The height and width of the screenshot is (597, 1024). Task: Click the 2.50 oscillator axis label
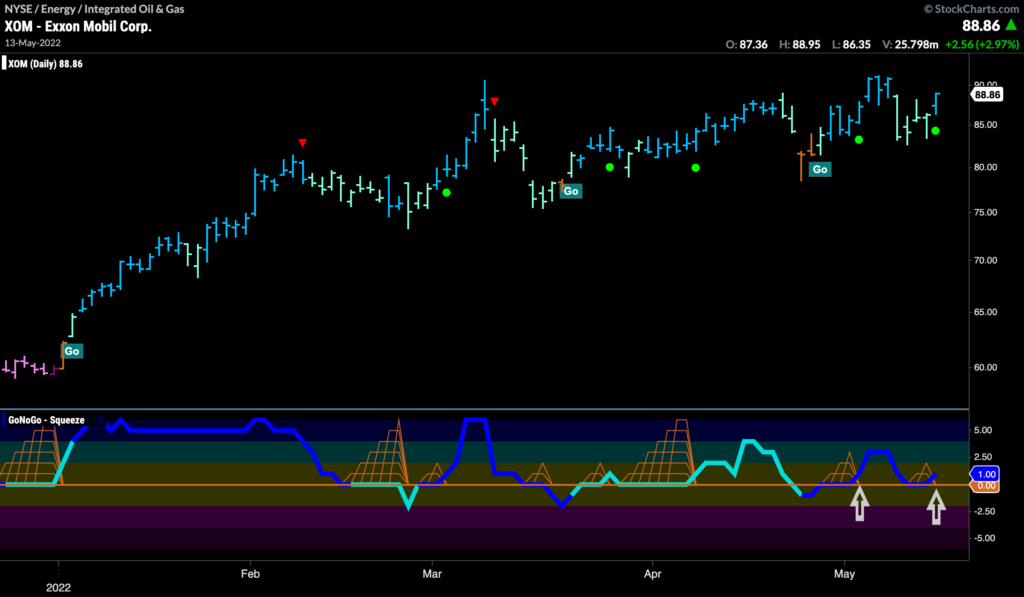click(983, 457)
